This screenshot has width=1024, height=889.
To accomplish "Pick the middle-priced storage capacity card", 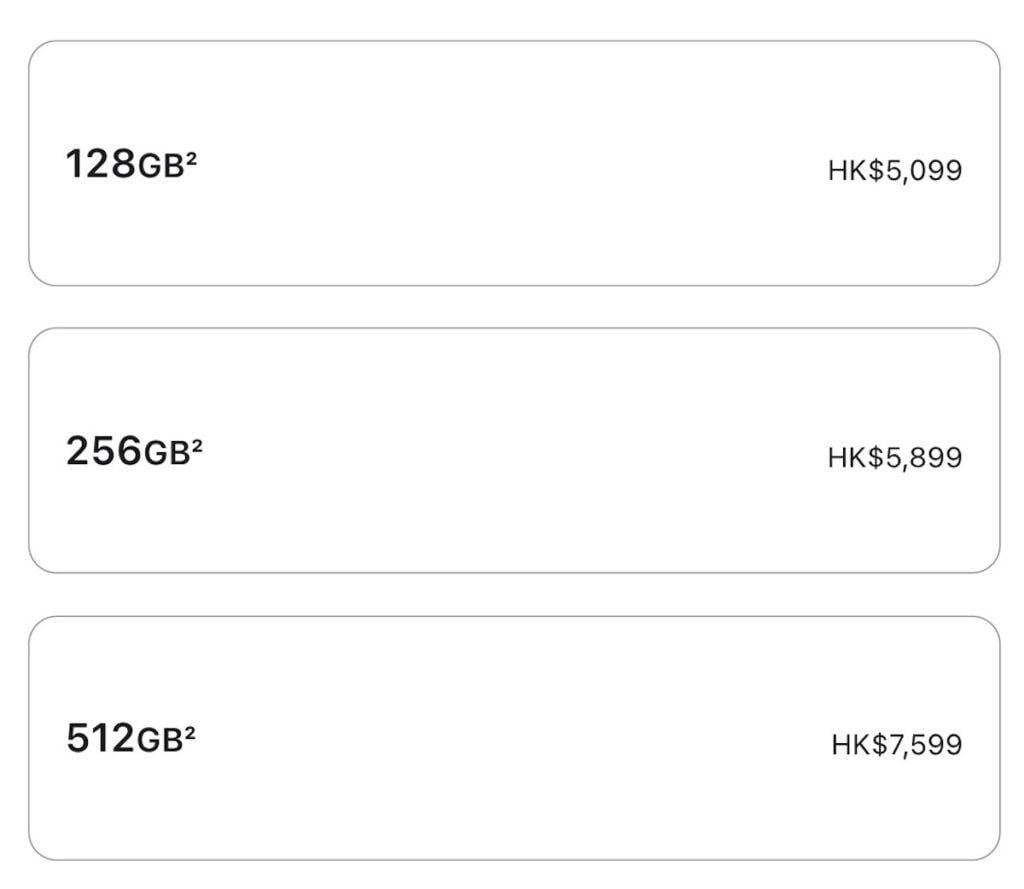I will click(513, 451).
